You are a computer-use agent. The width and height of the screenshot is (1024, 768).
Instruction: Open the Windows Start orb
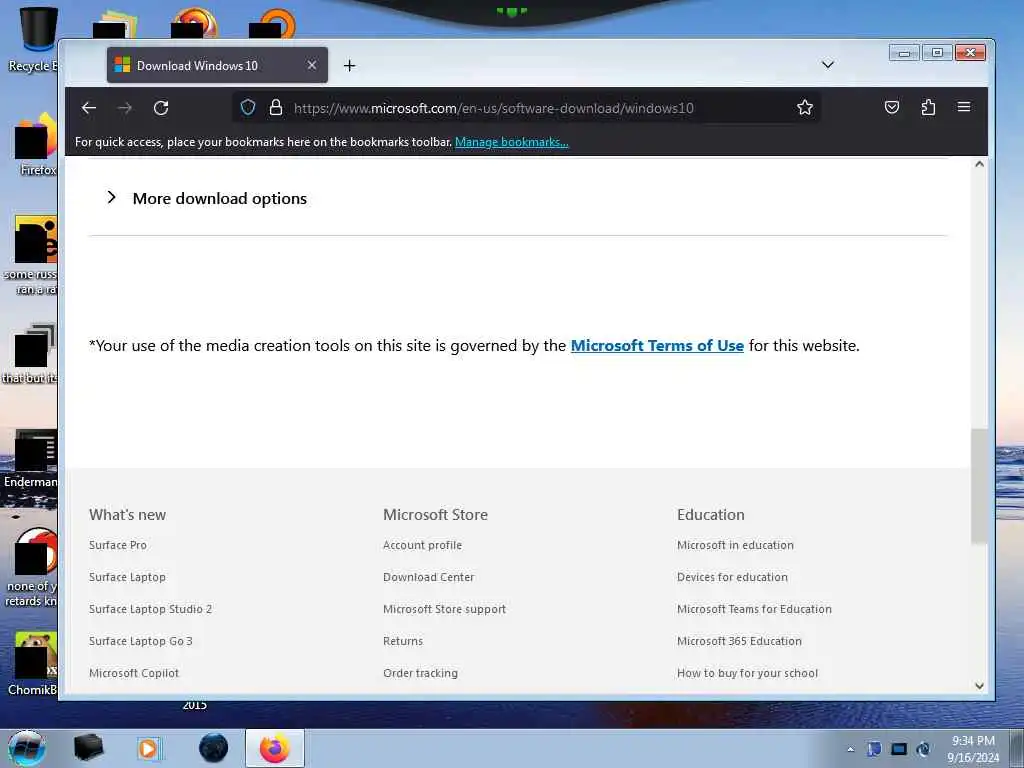click(x=27, y=748)
